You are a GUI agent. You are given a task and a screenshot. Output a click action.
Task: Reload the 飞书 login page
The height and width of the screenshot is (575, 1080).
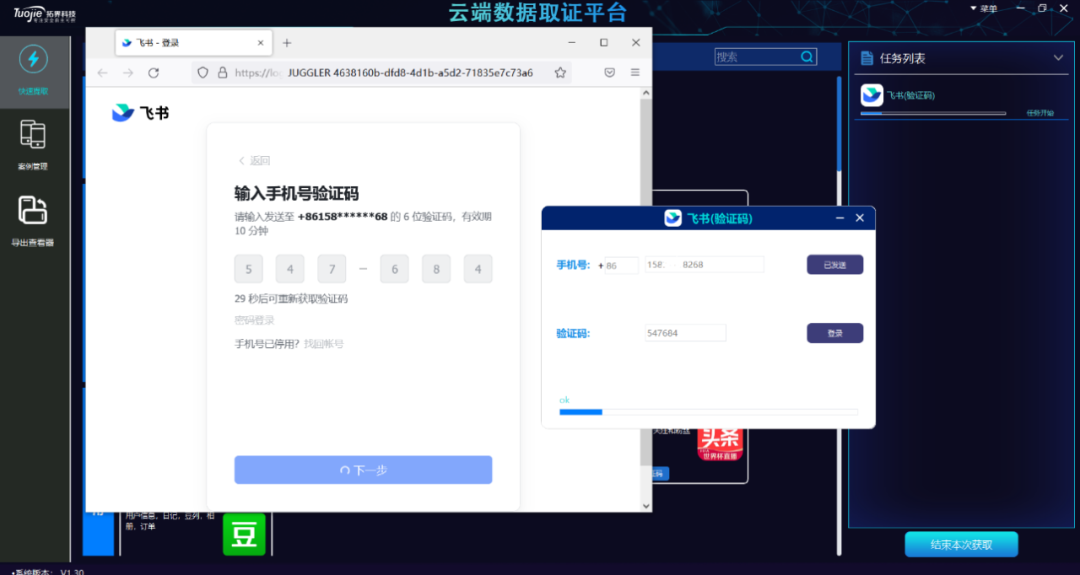pyautogui.click(x=154, y=72)
